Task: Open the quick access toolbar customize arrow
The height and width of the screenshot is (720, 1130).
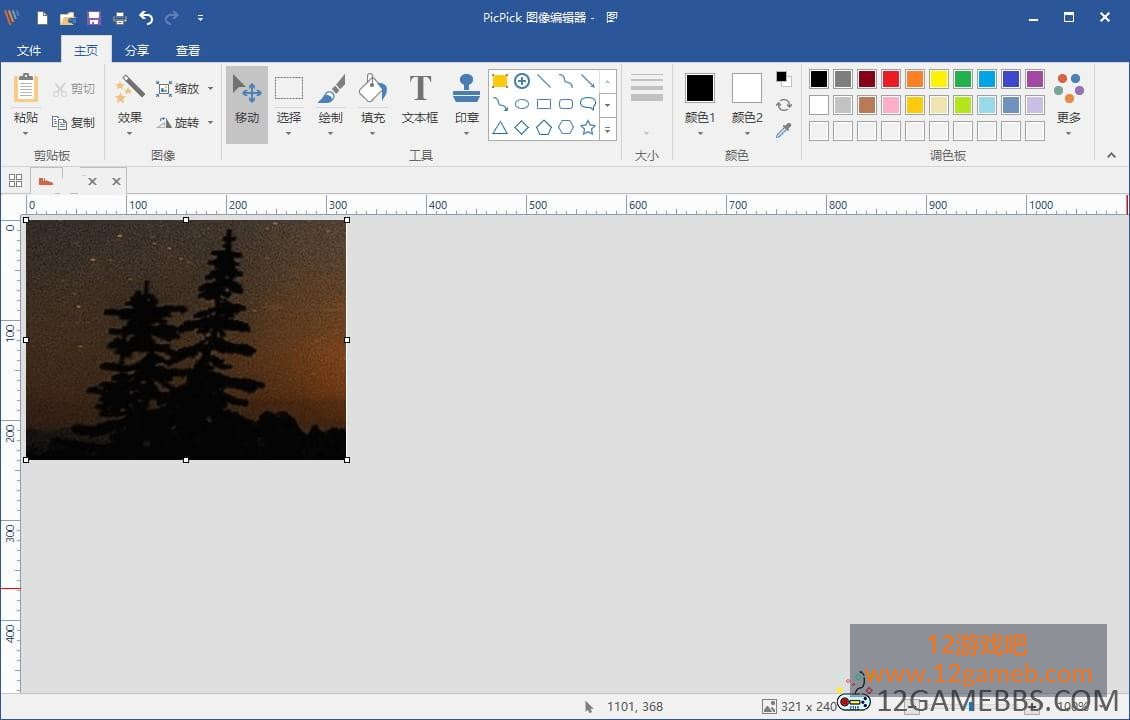Action: (x=200, y=17)
